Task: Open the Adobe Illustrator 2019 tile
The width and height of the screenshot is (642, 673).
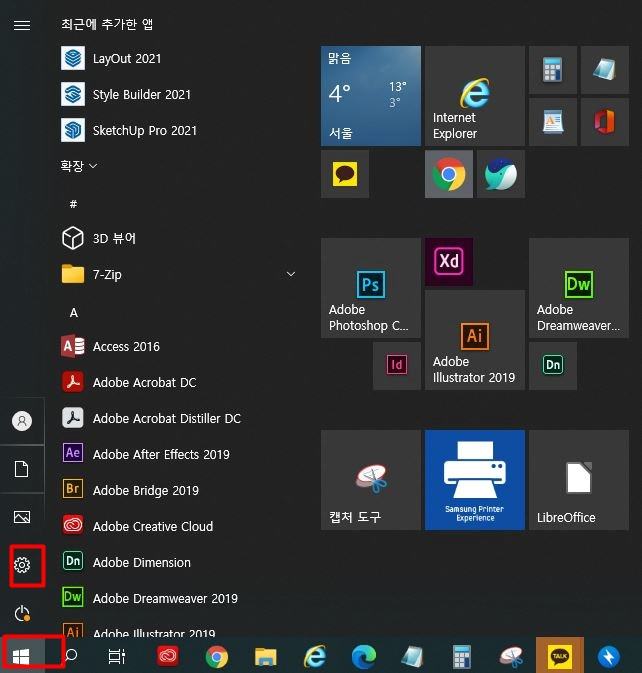Action: coord(475,340)
